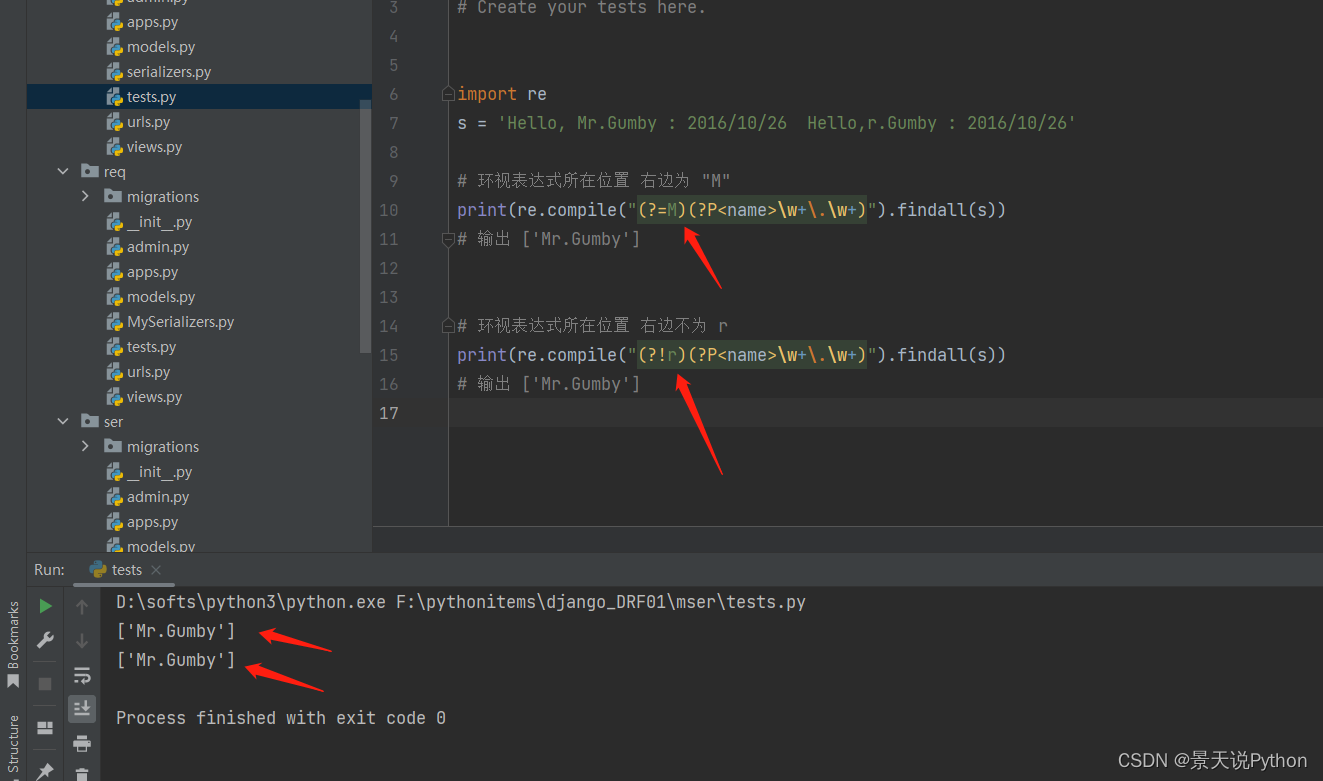Expand migrations folder under req
This screenshot has width=1323, height=781.
tap(86, 197)
